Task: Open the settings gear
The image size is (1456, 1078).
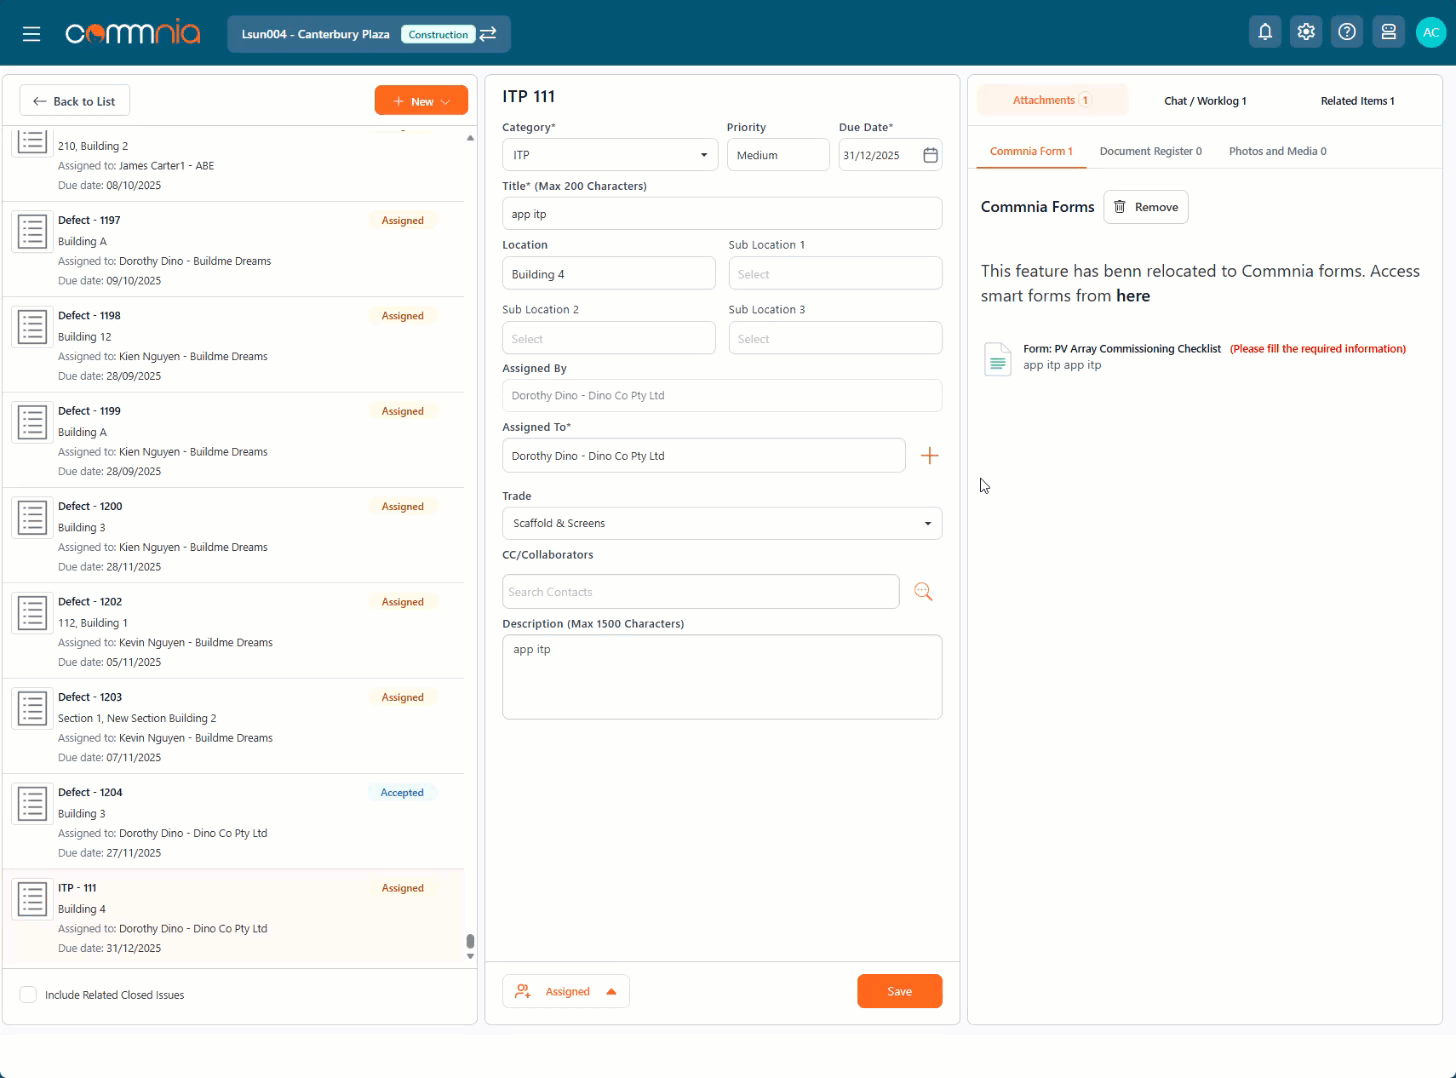Action: [1305, 31]
